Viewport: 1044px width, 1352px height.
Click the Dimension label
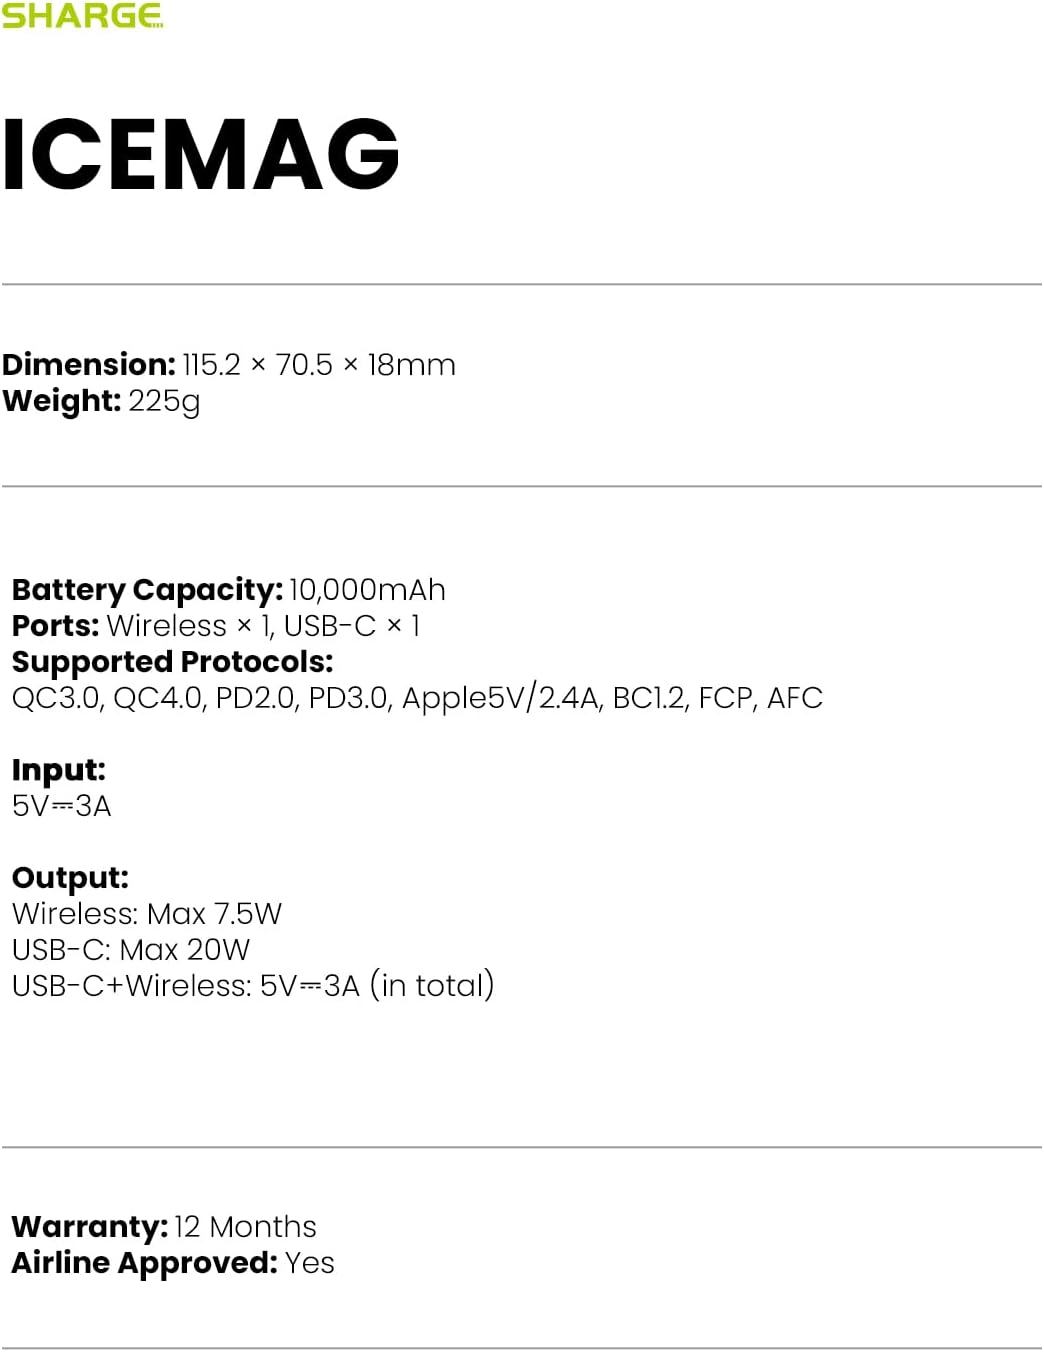[x=89, y=365]
